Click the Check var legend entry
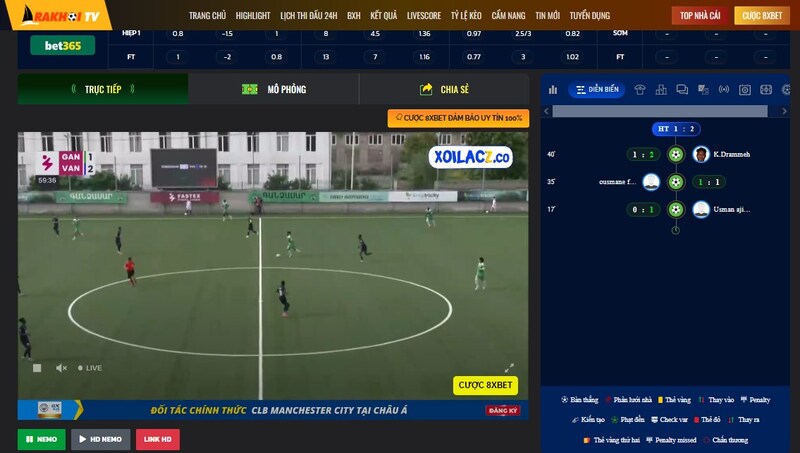The image size is (800, 453). (x=669, y=420)
